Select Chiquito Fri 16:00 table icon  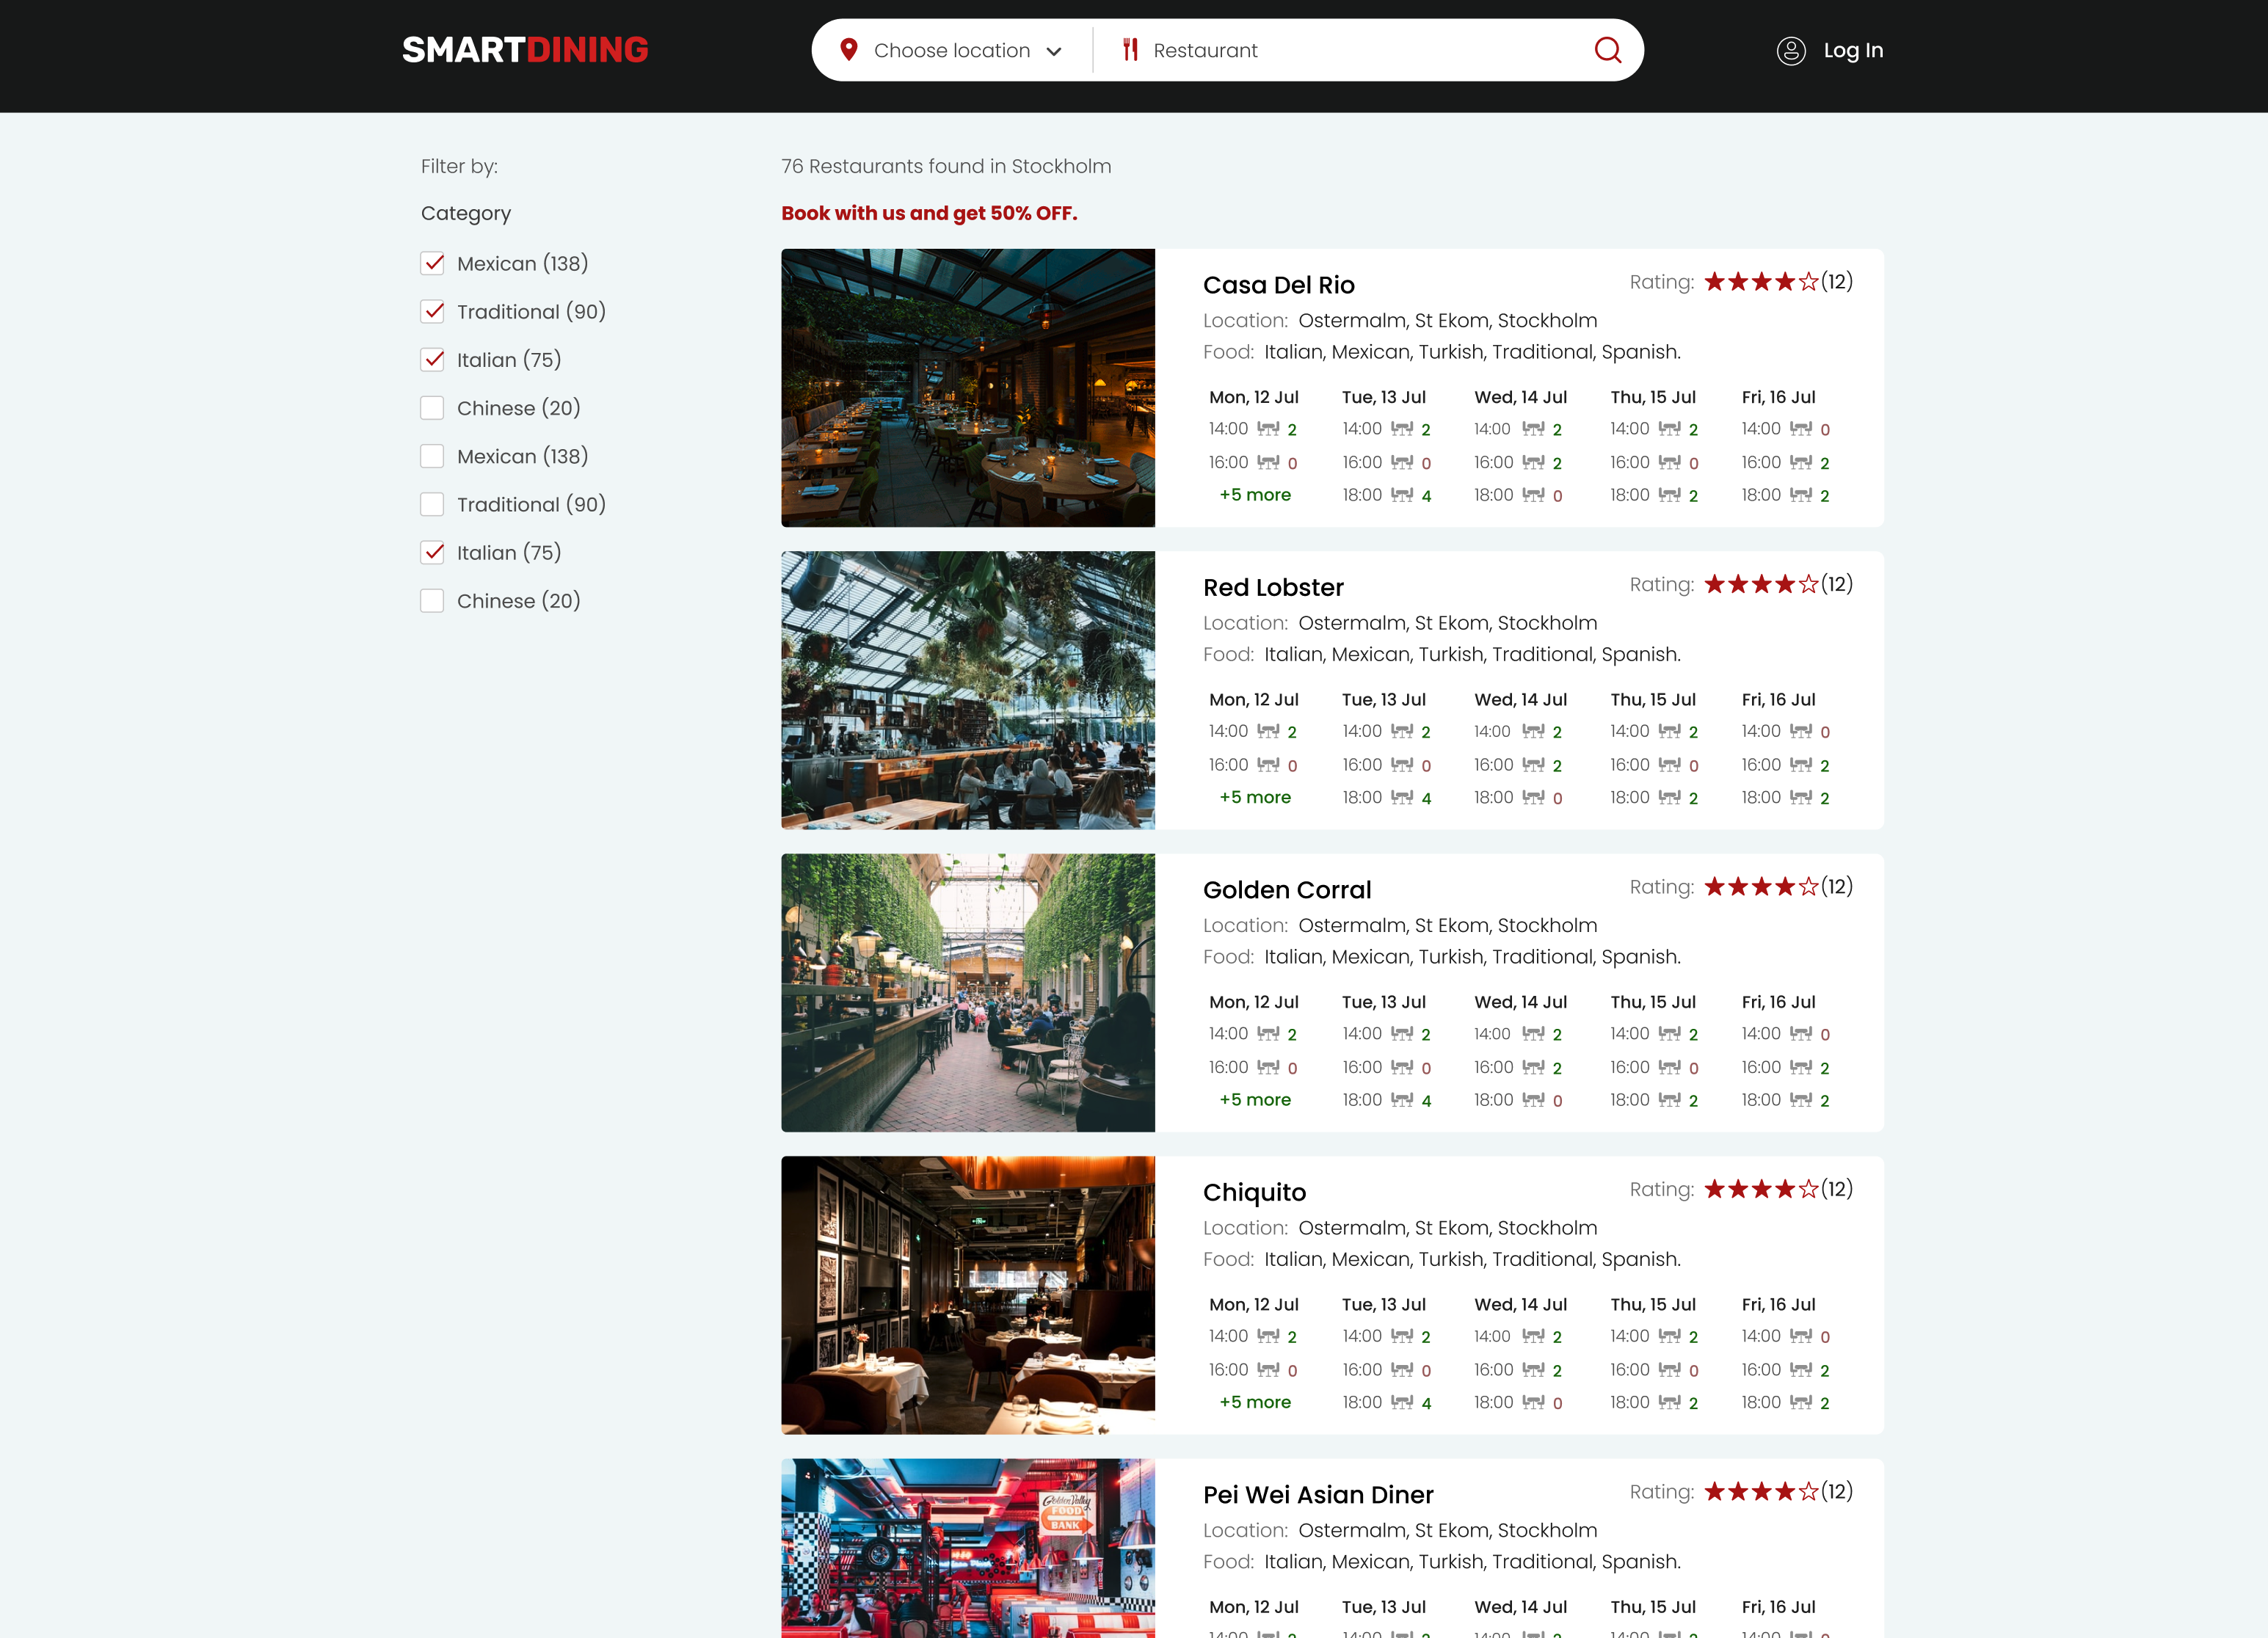1800,1369
